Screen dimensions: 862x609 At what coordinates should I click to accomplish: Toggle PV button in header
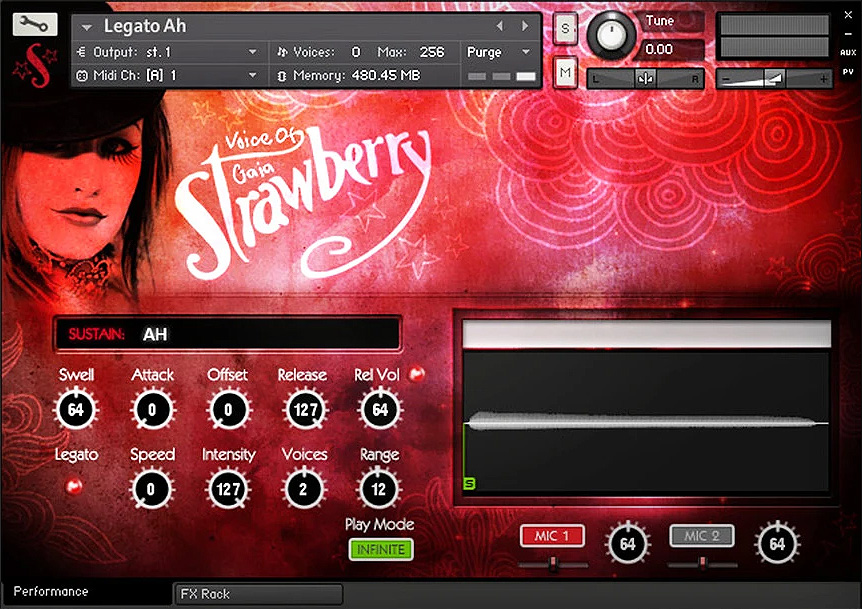click(848, 72)
